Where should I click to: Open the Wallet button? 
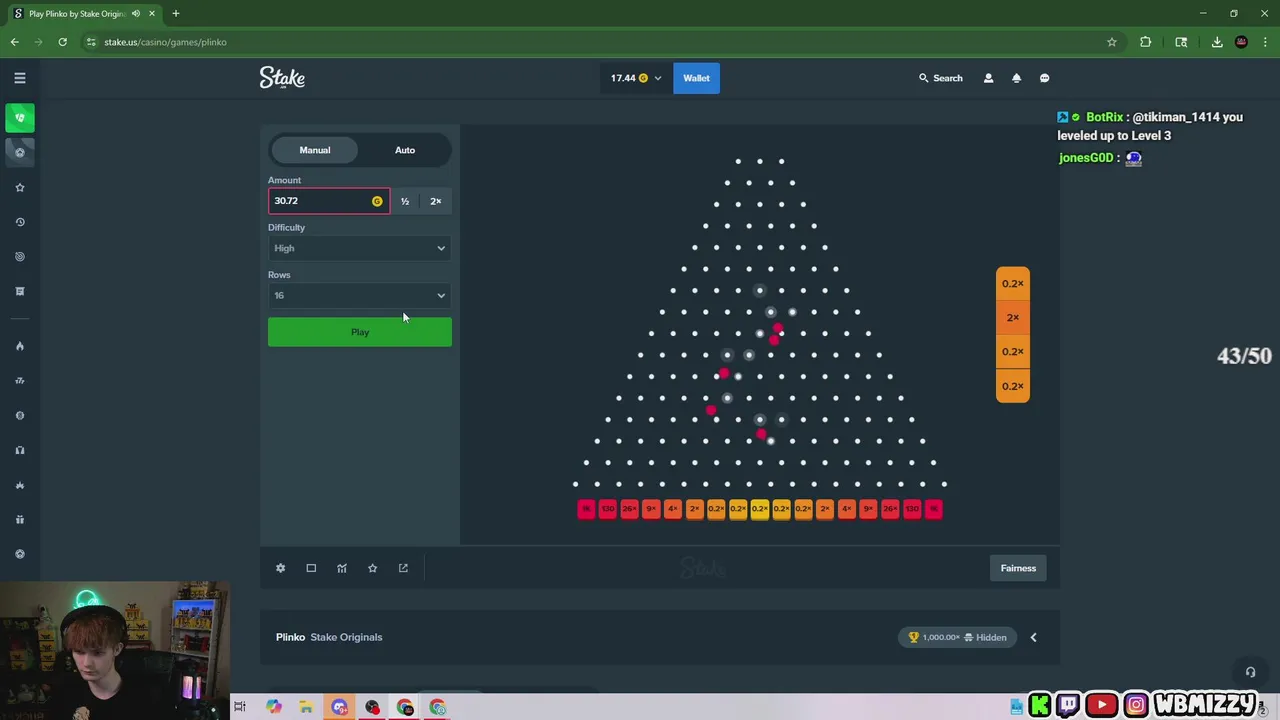696,78
